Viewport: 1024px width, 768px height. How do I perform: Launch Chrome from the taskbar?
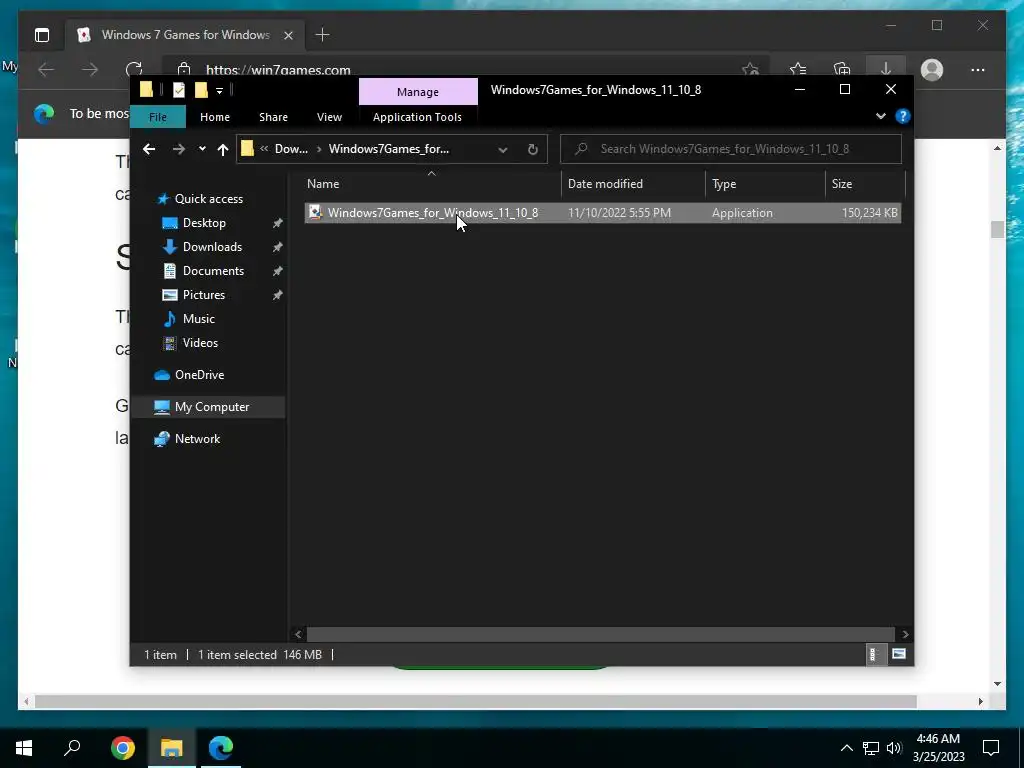tap(122, 747)
